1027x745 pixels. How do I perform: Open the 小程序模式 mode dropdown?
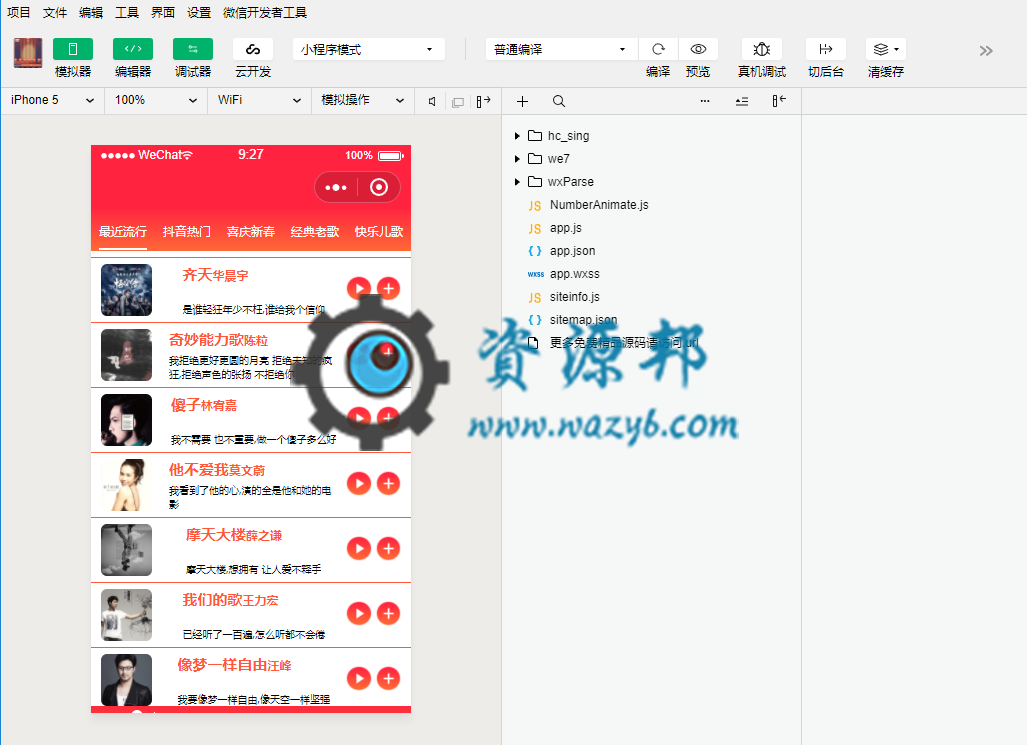369,49
